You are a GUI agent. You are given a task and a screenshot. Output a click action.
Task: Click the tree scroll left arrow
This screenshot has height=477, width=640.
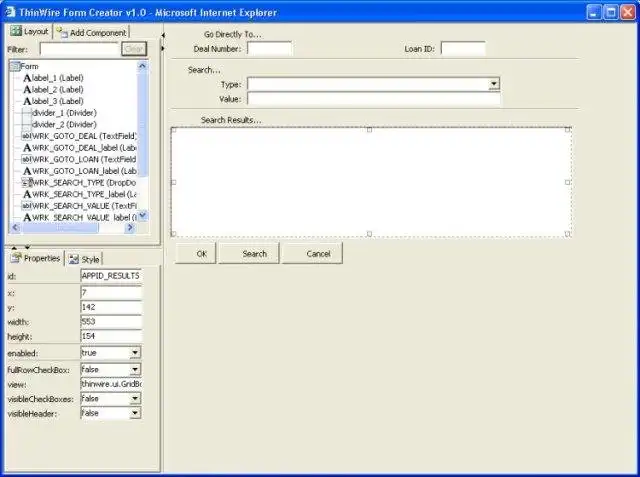16,227
